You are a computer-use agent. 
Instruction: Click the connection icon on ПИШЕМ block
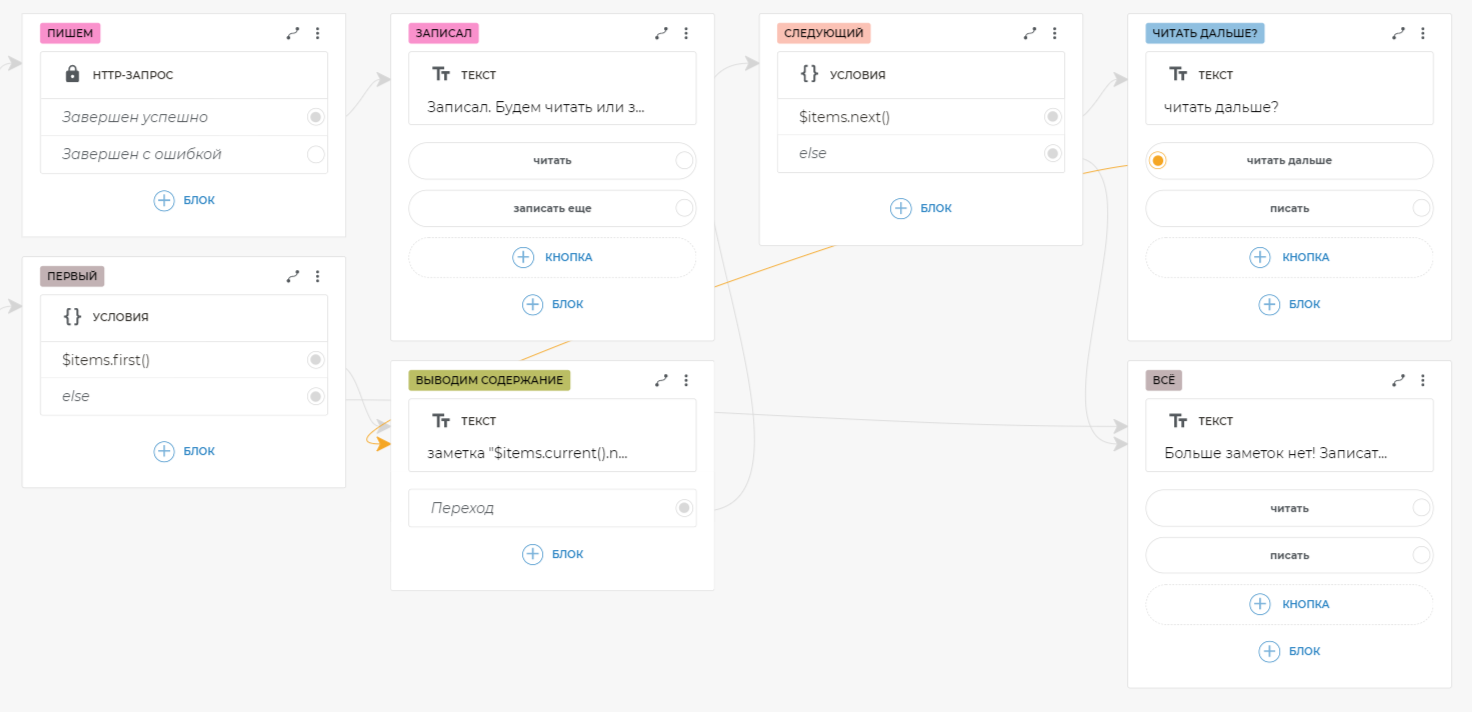(293, 33)
